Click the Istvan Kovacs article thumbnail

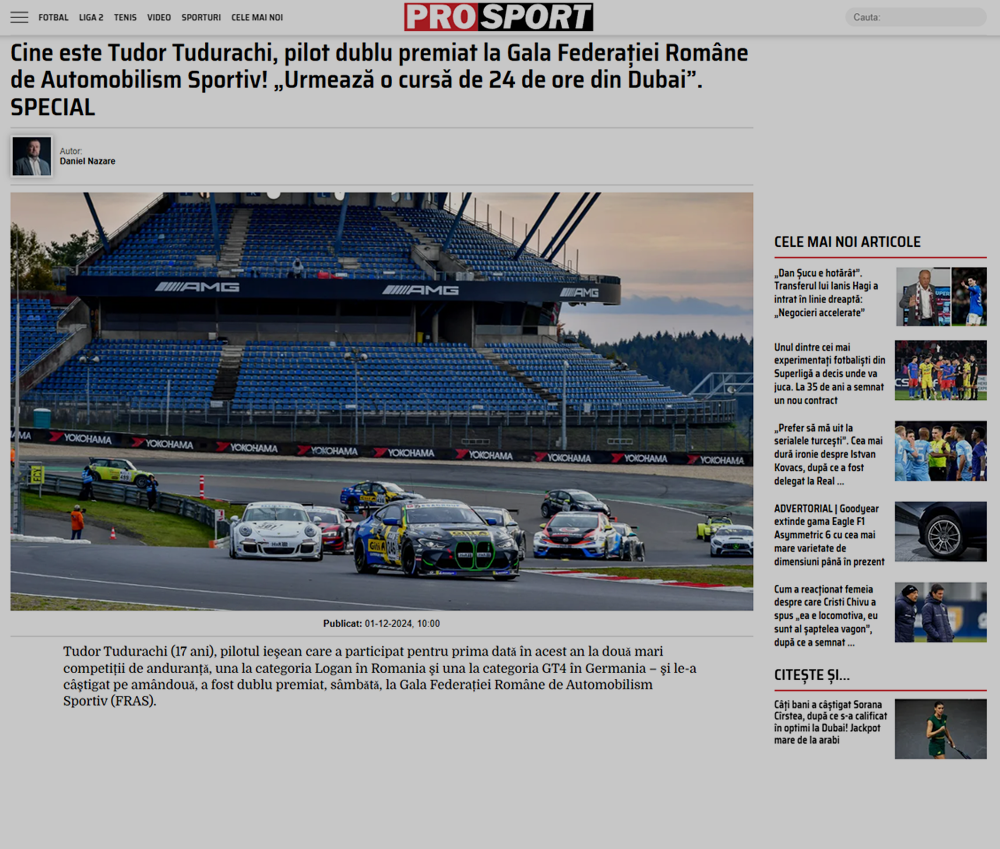(x=940, y=451)
